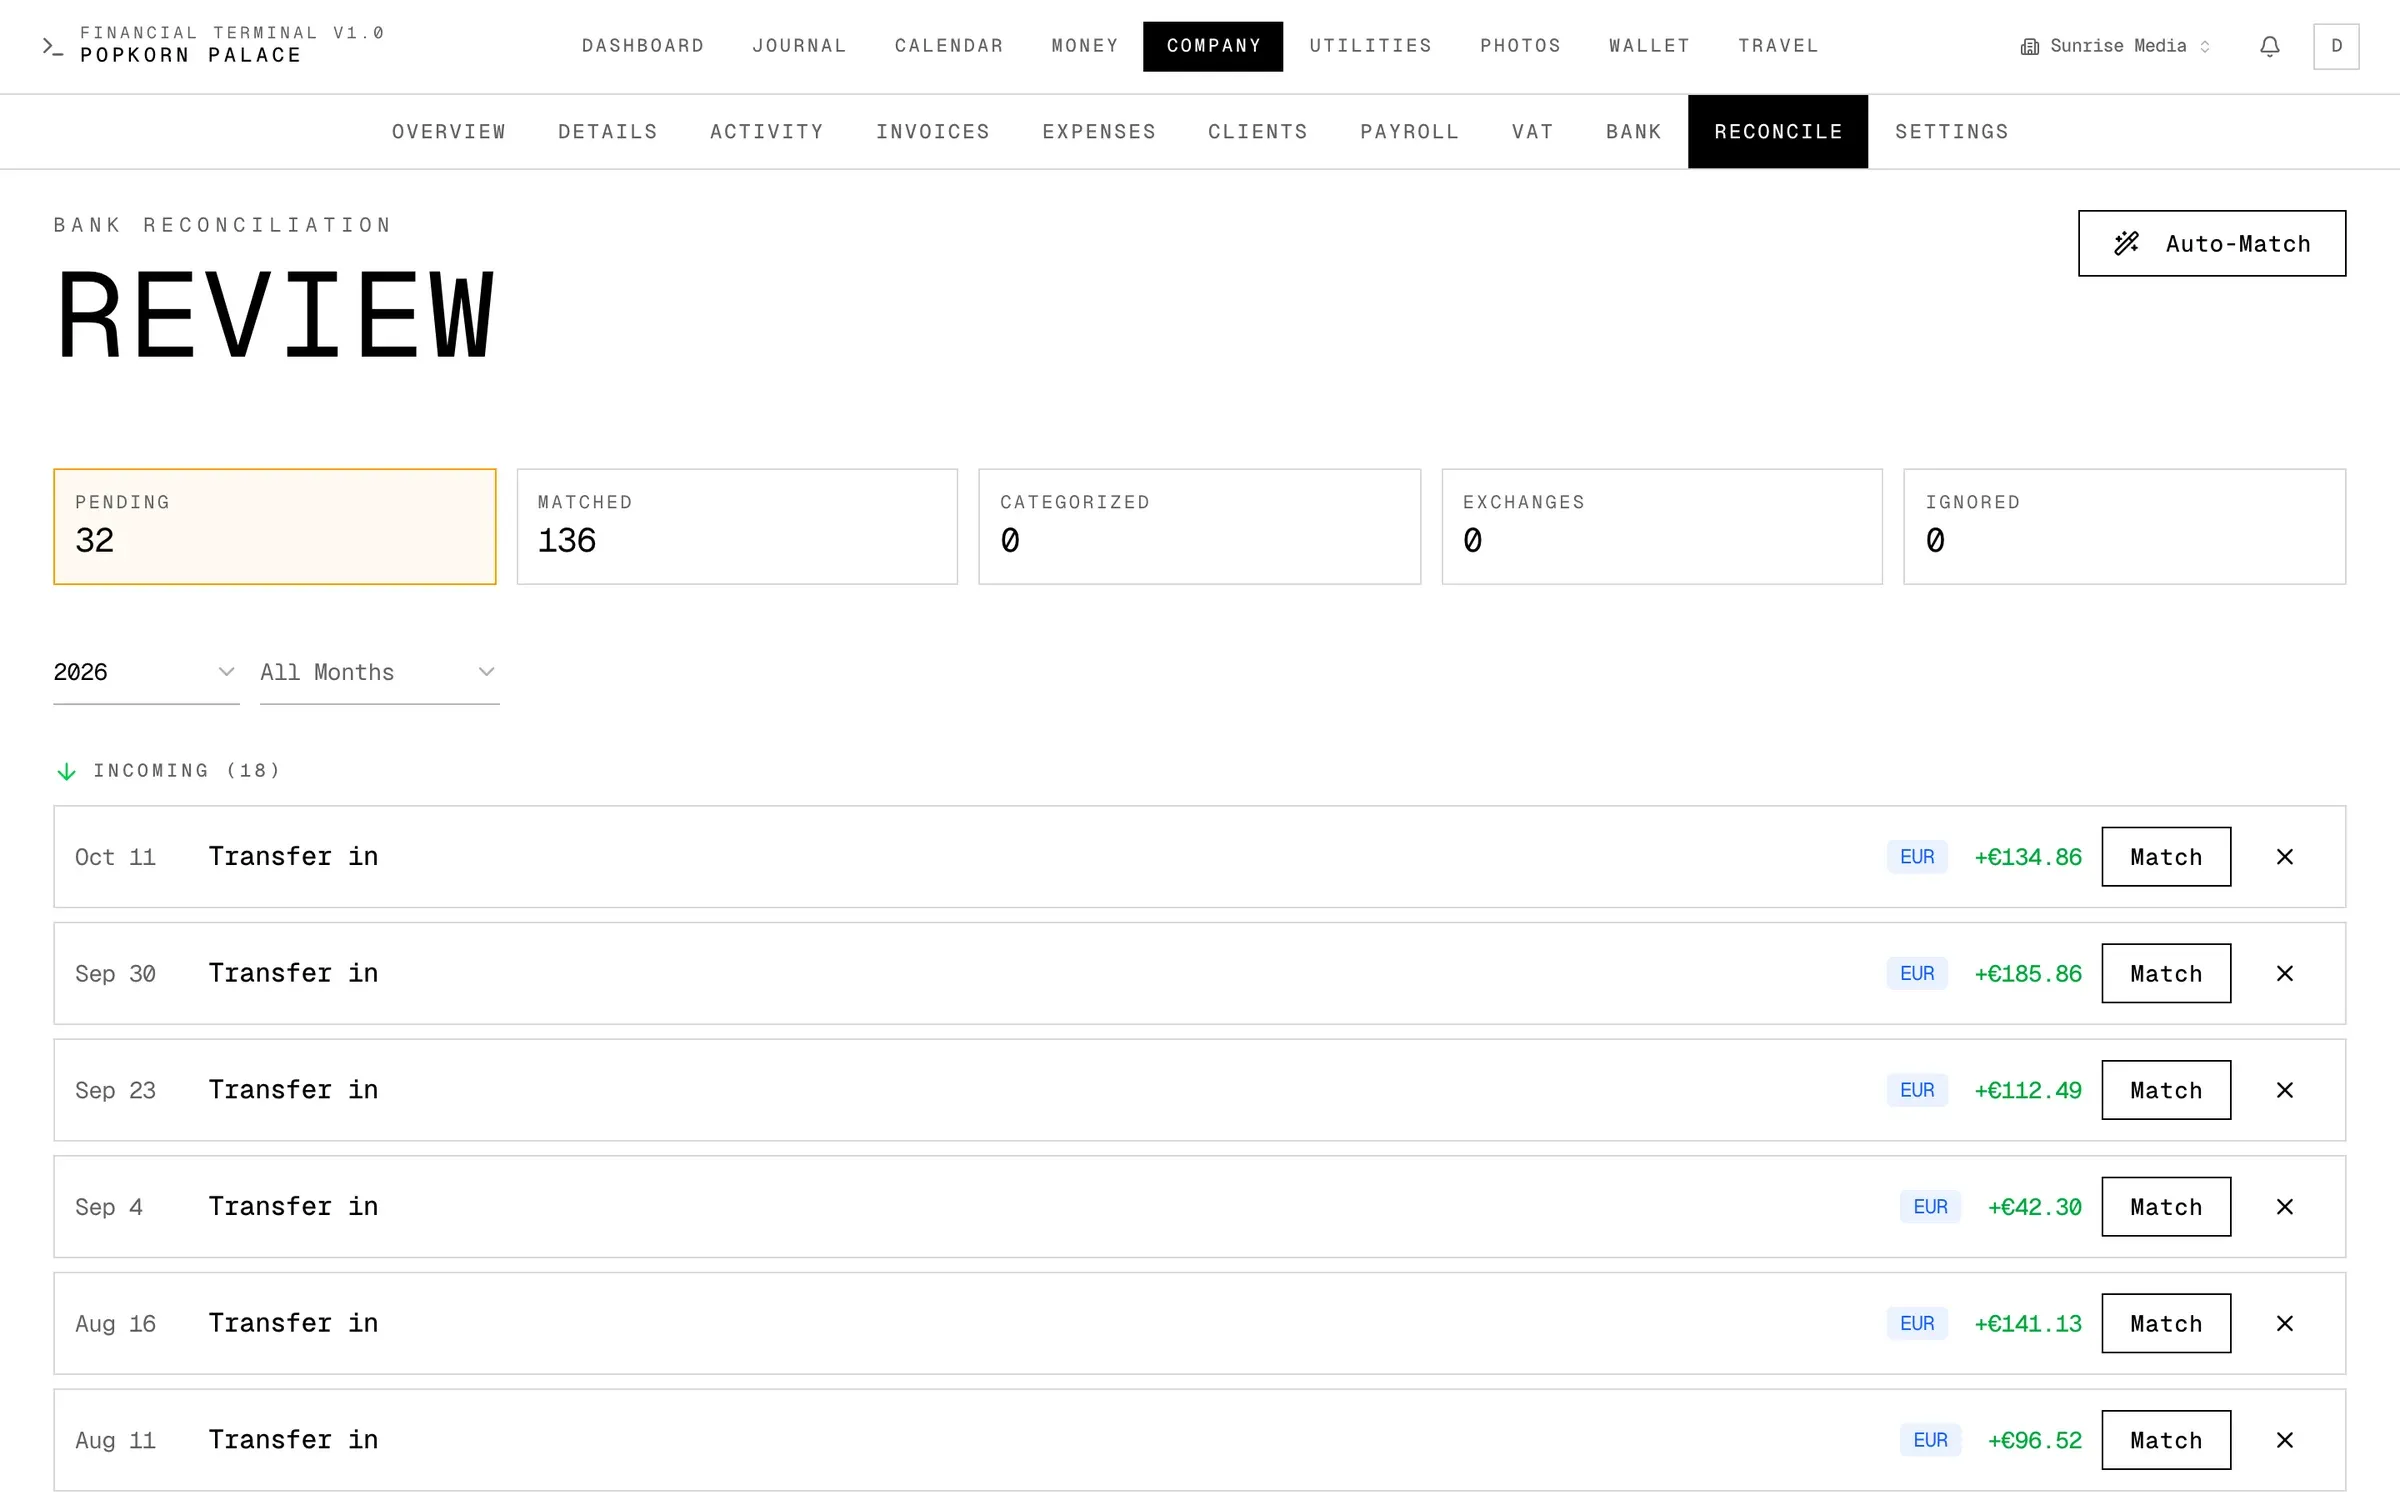Image resolution: width=2400 pixels, height=1500 pixels.
Task: Open the Utilities section
Action: [x=1370, y=46]
